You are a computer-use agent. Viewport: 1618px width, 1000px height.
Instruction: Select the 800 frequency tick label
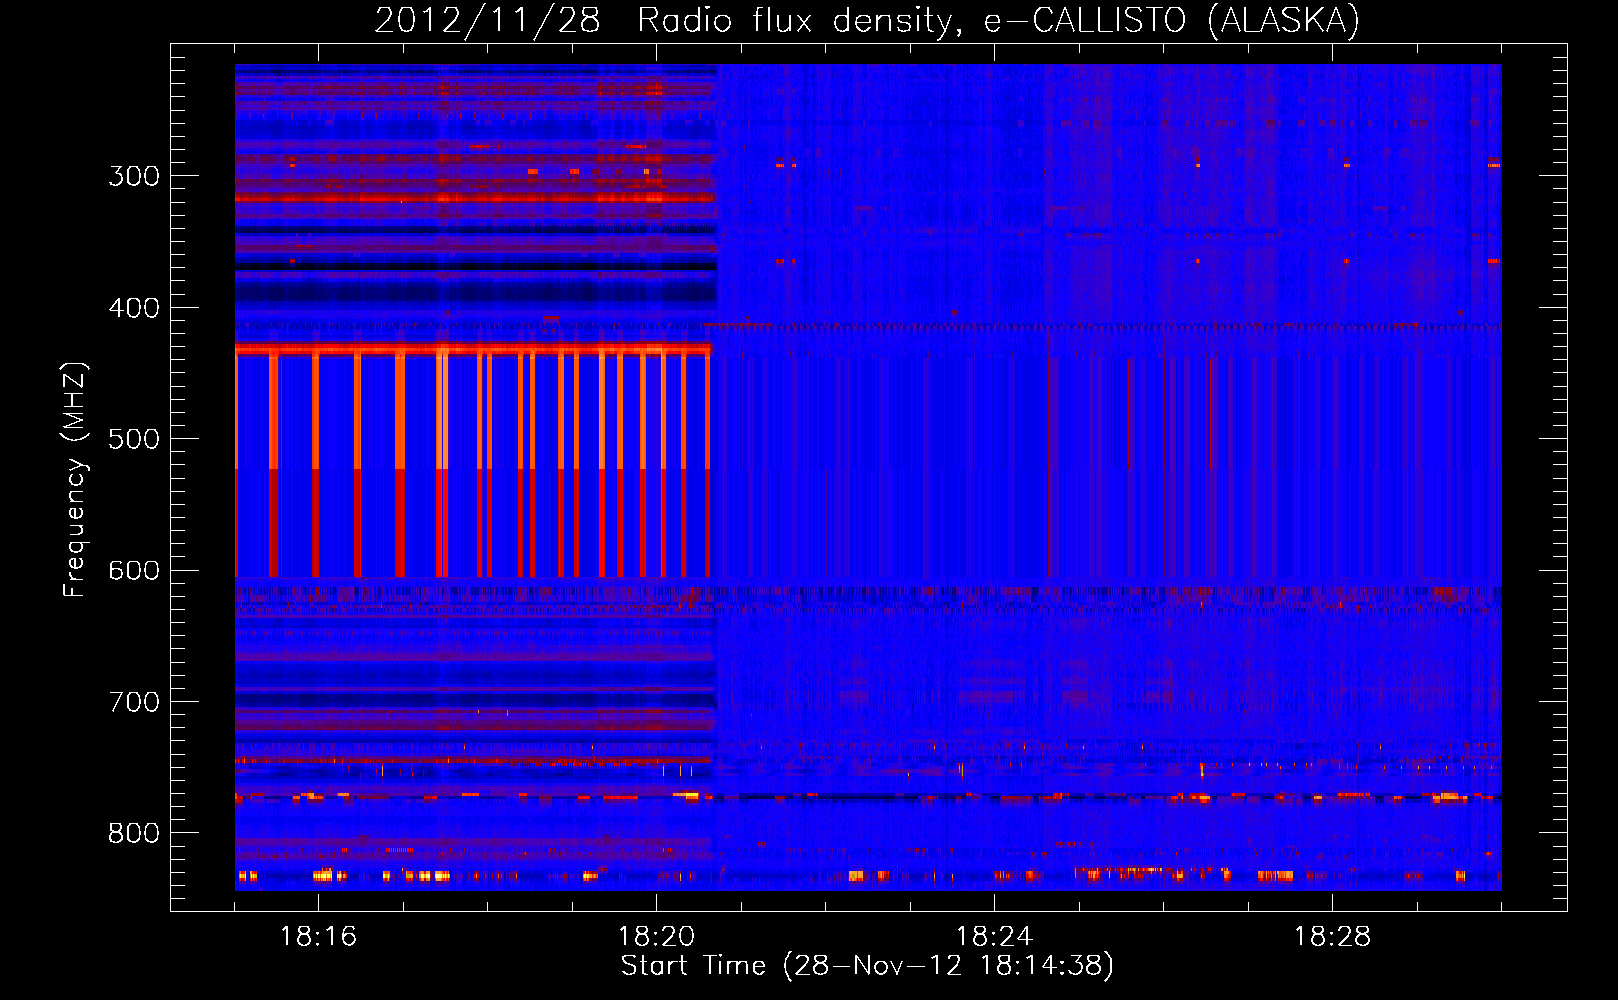(x=134, y=834)
